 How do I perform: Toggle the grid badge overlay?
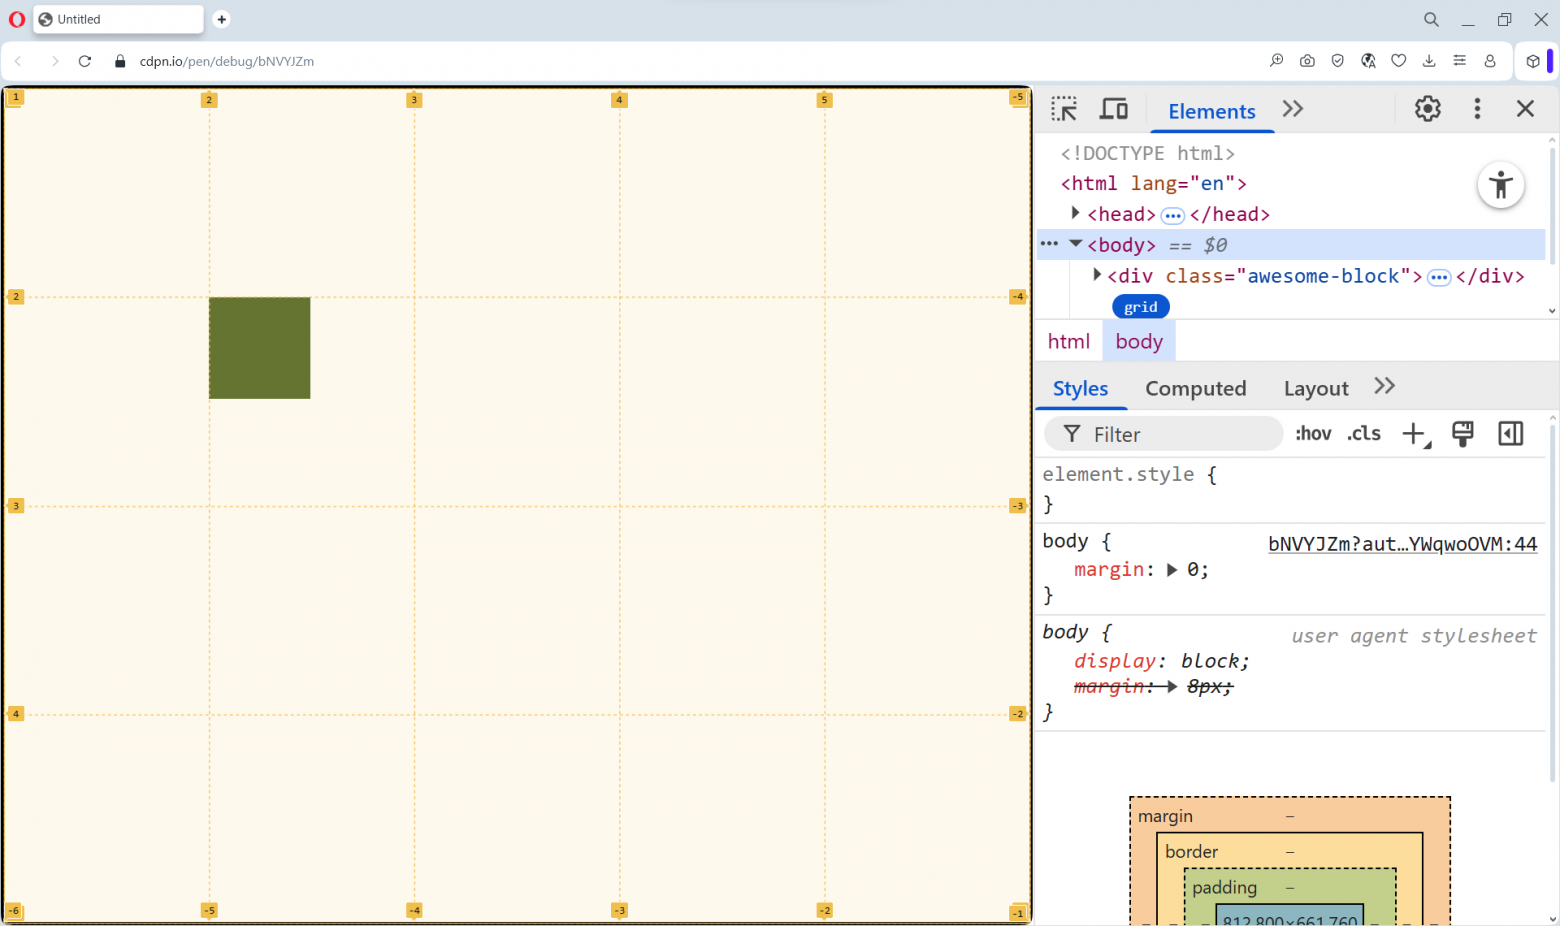(1141, 307)
